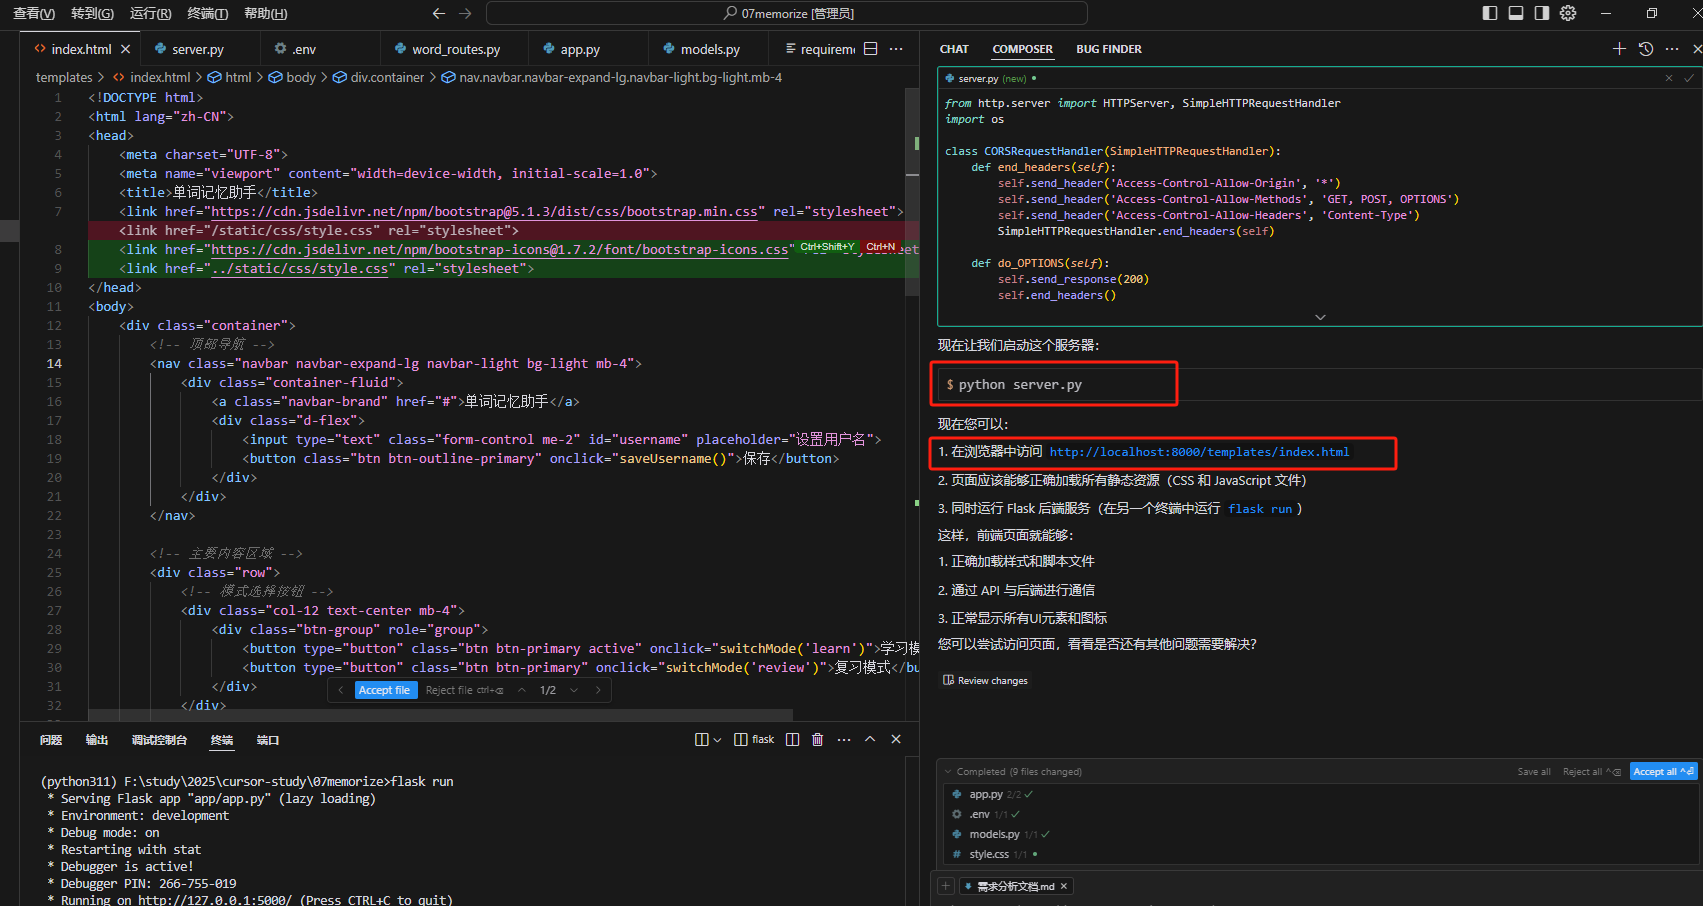The width and height of the screenshot is (1703, 906).
Task: Open the 查看(V) menu
Action: click(x=34, y=13)
